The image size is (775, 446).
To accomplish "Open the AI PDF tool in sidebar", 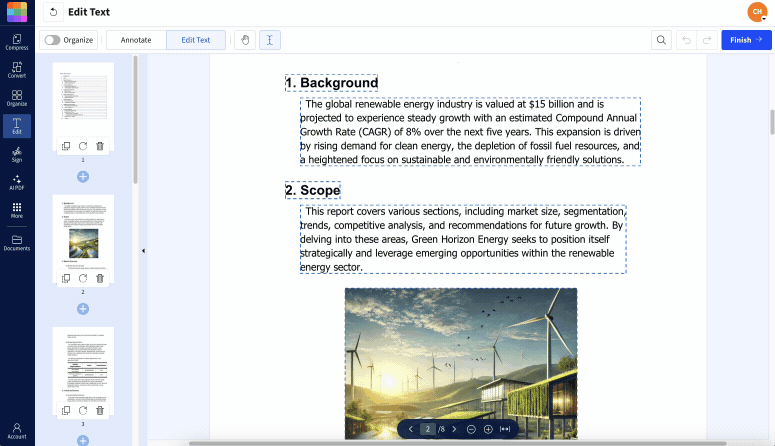I will [x=17, y=182].
